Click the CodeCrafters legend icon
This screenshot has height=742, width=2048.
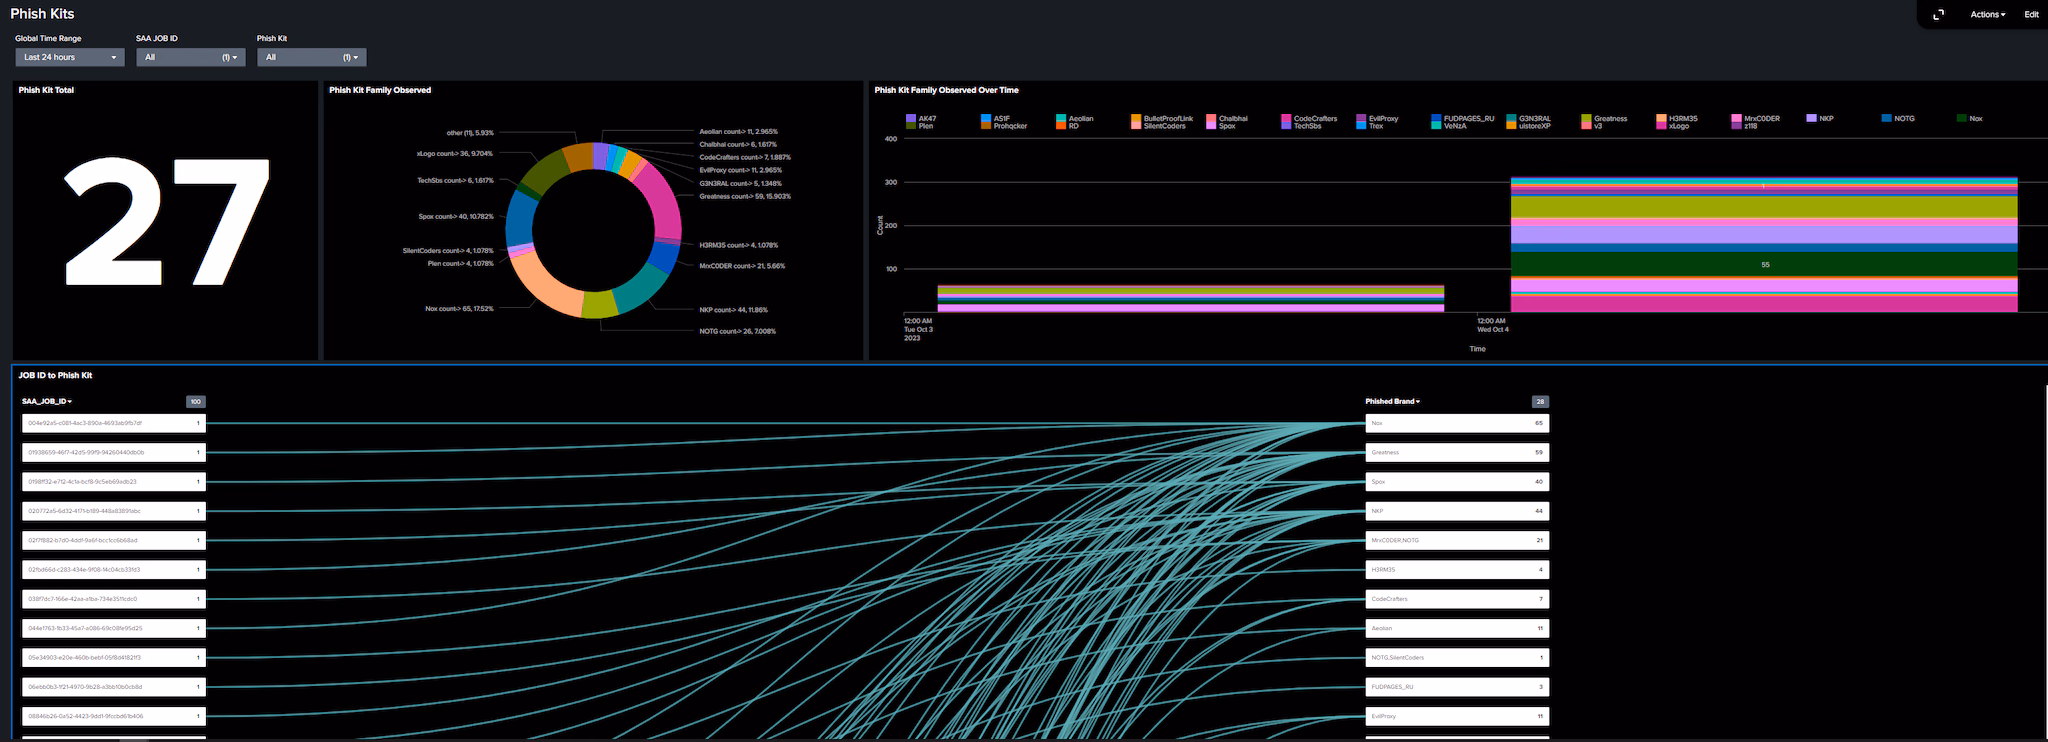click(1286, 118)
